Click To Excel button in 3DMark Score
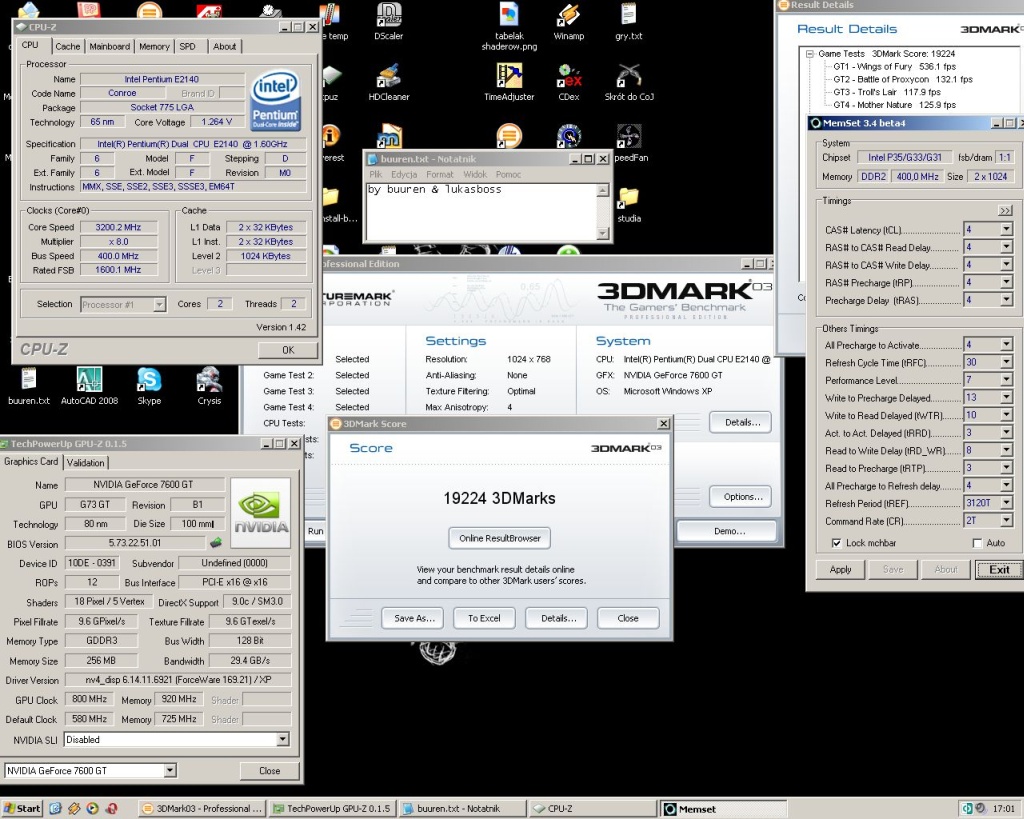 tap(484, 618)
